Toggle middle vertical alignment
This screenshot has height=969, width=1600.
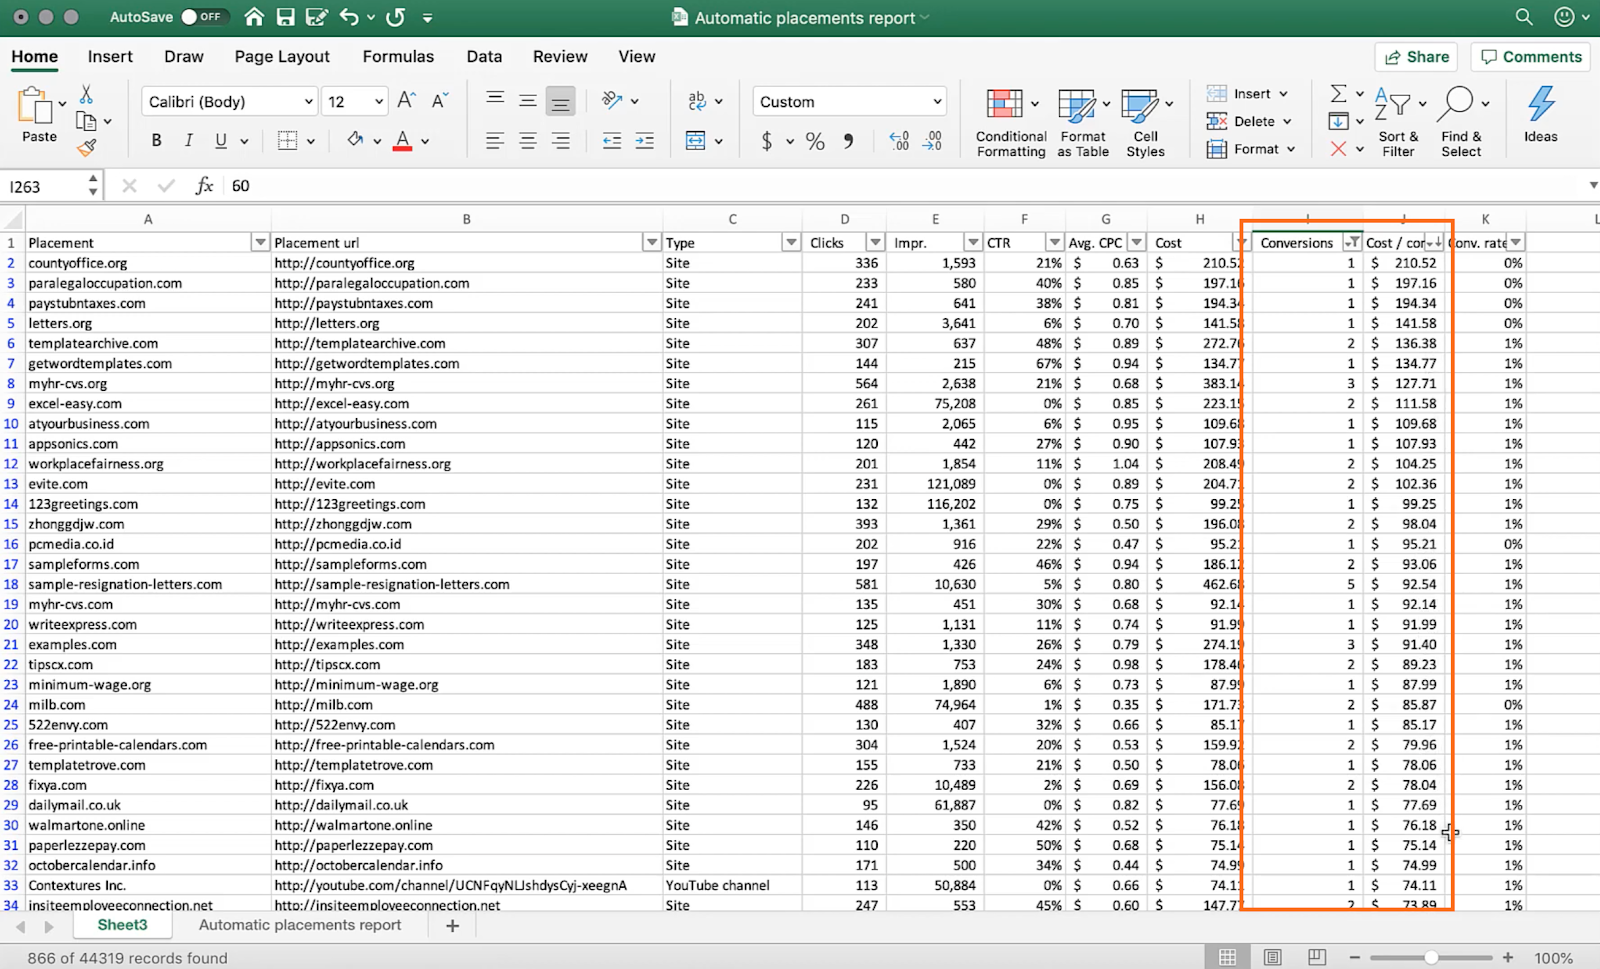528,100
